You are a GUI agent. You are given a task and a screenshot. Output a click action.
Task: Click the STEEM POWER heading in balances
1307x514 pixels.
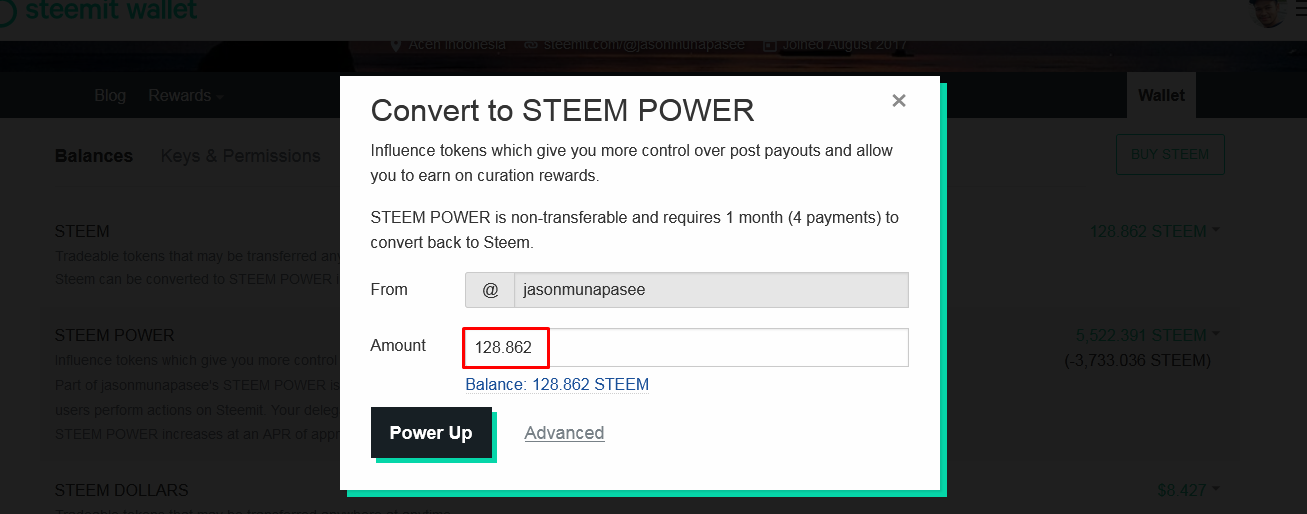pos(115,335)
